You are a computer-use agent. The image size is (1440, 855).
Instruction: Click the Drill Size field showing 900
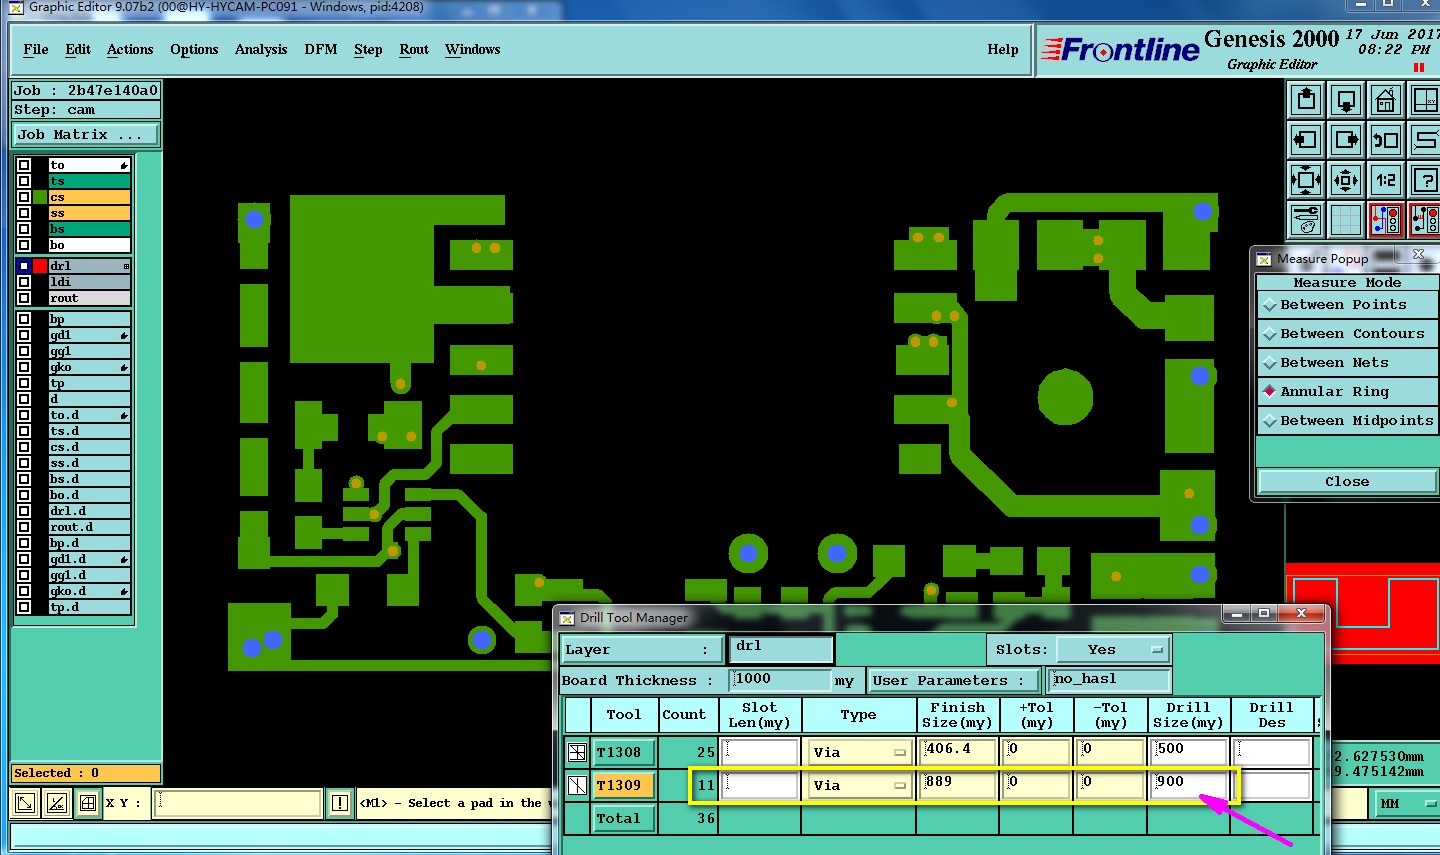point(1189,785)
